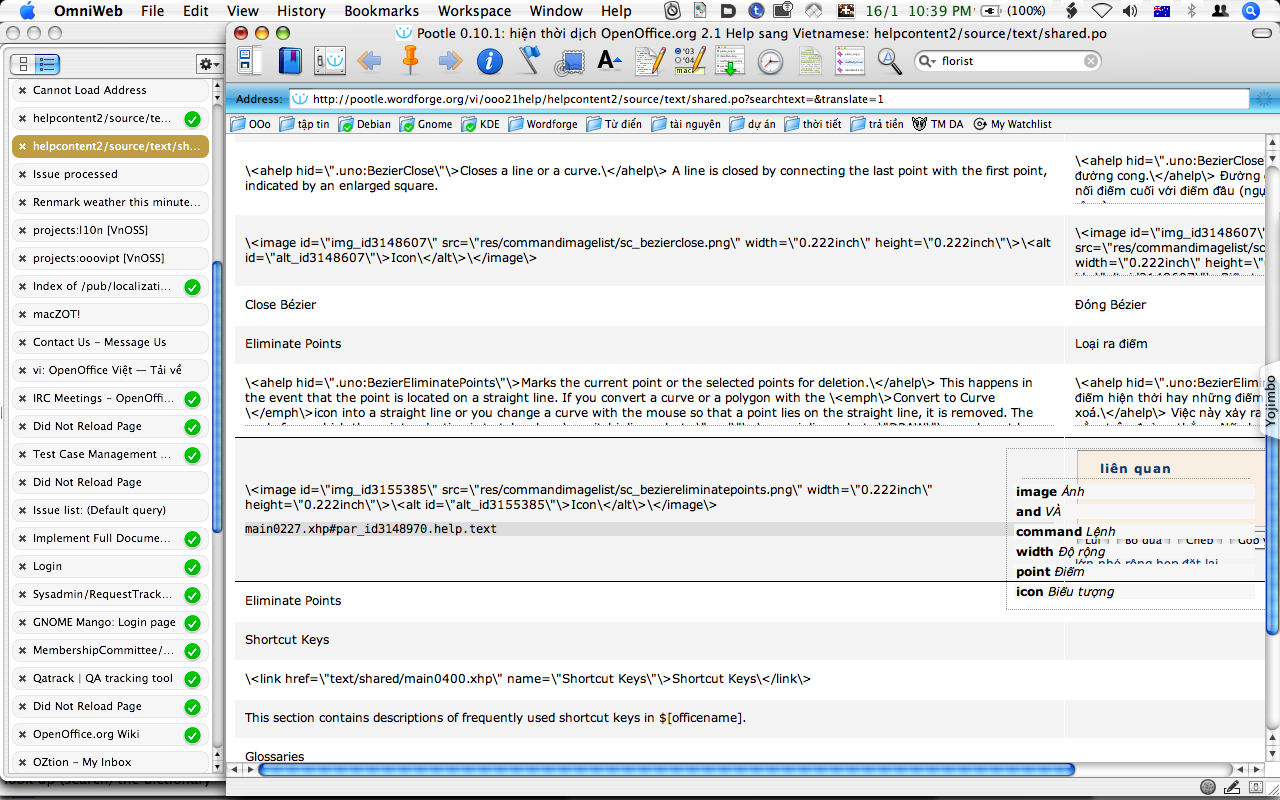Image resolution: width=1280 pixels, height=800 pixels.
Task: Open the Workspace menu
Action: point(474,11)
